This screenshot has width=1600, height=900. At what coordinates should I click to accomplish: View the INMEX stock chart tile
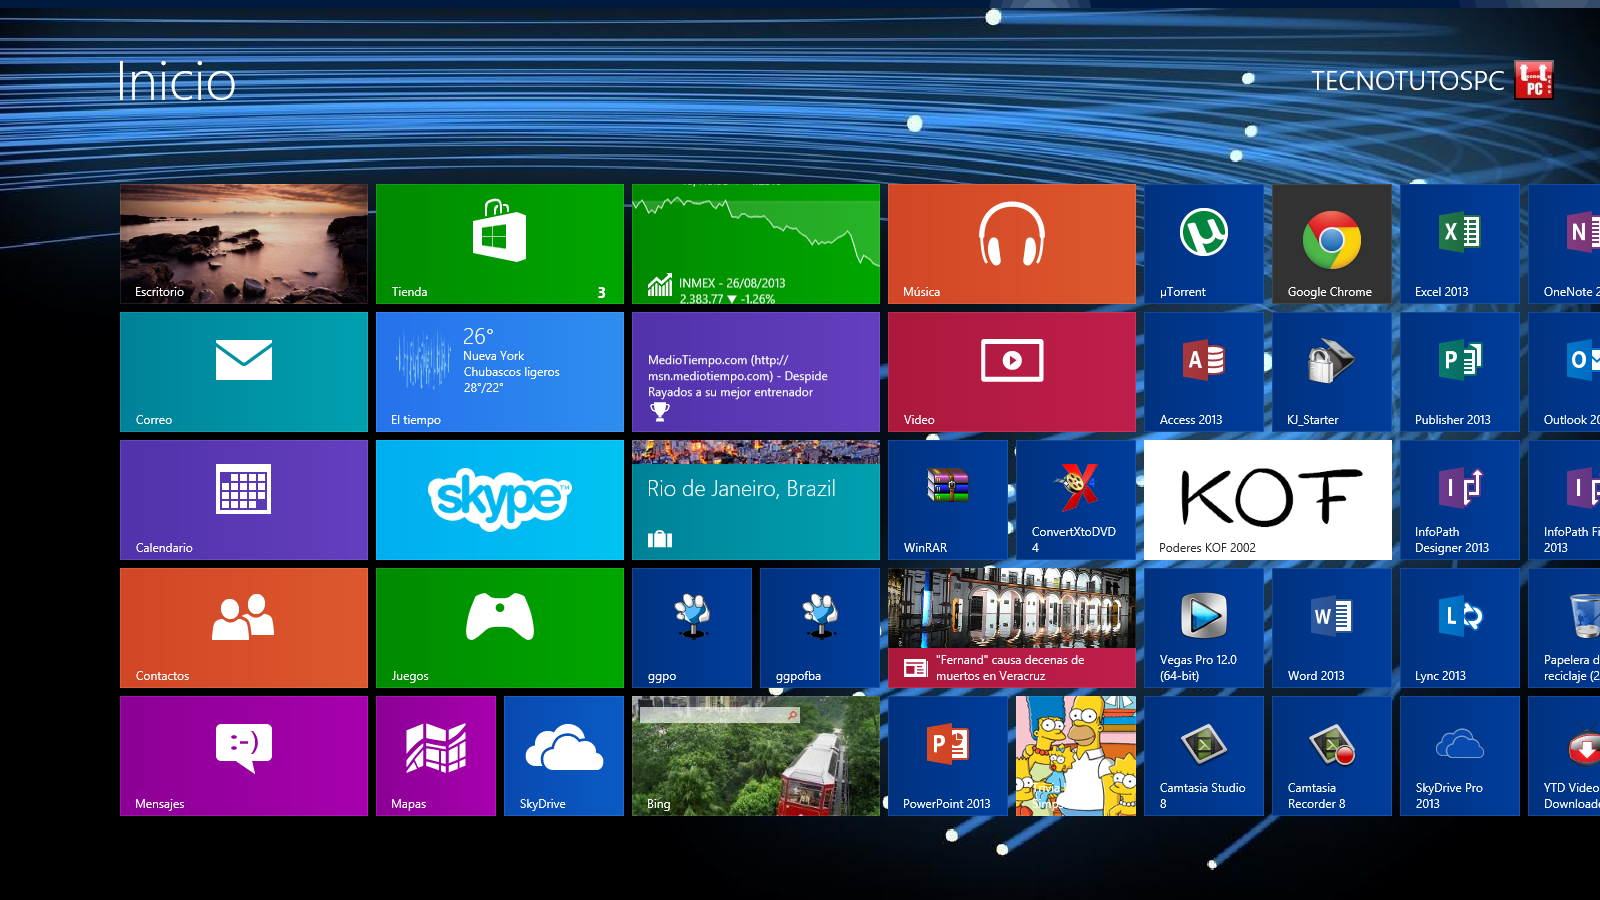(x=755, y=243)
